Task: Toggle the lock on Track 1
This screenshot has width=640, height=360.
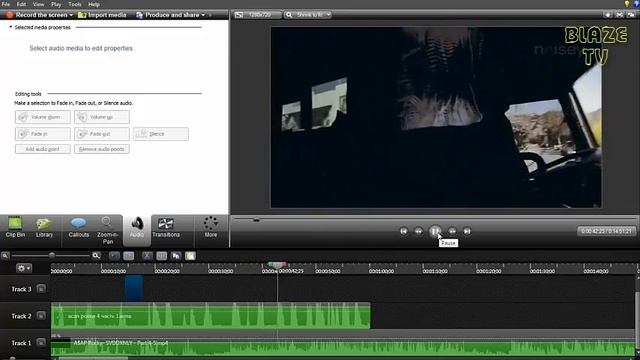Action: click(x=41, y=342)
